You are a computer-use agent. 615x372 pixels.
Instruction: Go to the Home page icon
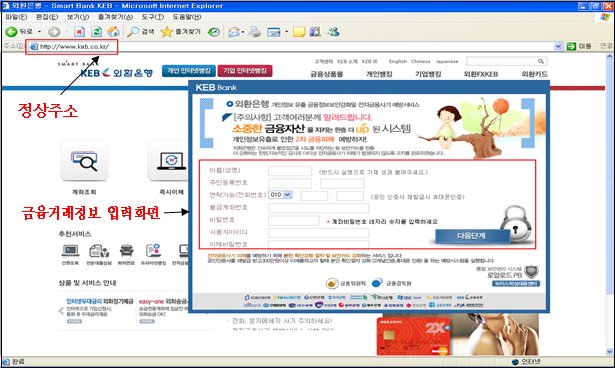click(x=114, y=32)
